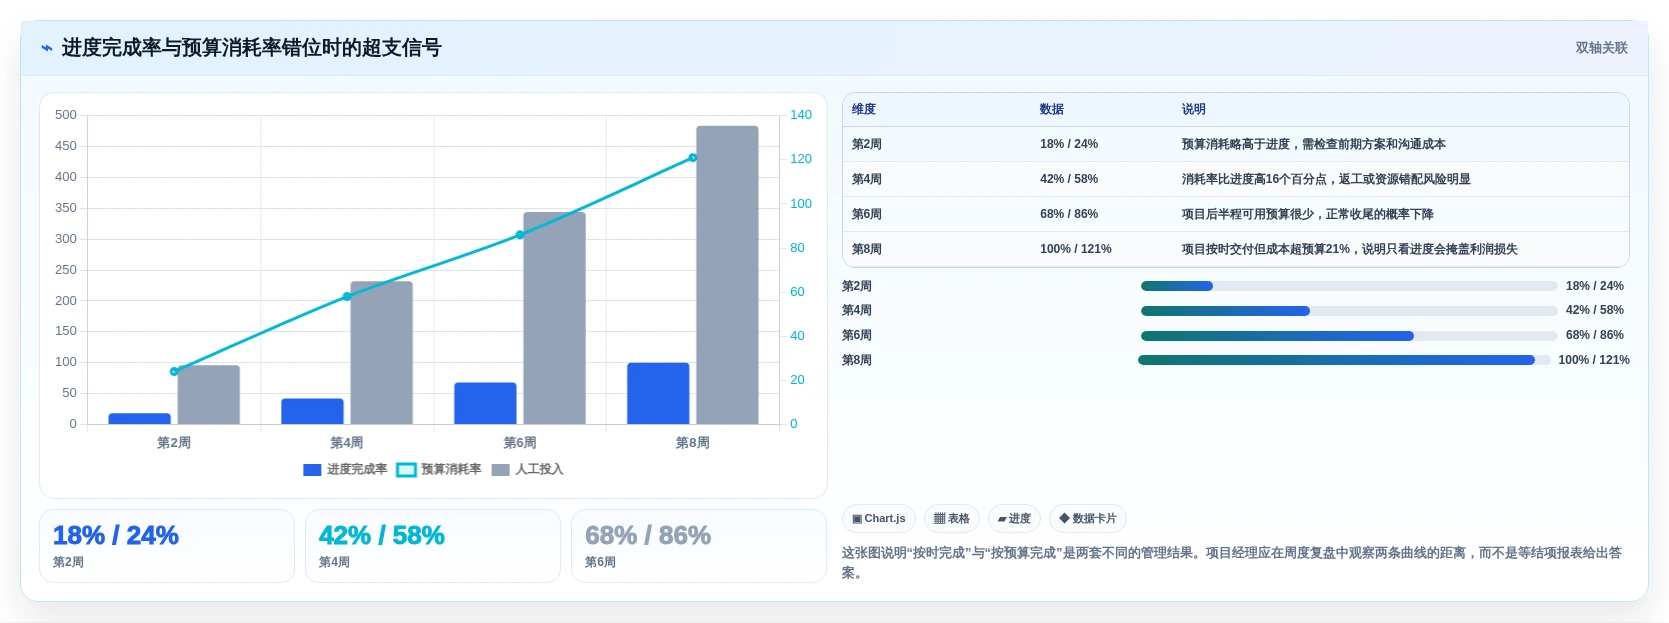Click the summary paragraph starting 这张图说明
This screenshot has height=623, width=1669.
pyautogui.click(x=1232, y=562)
